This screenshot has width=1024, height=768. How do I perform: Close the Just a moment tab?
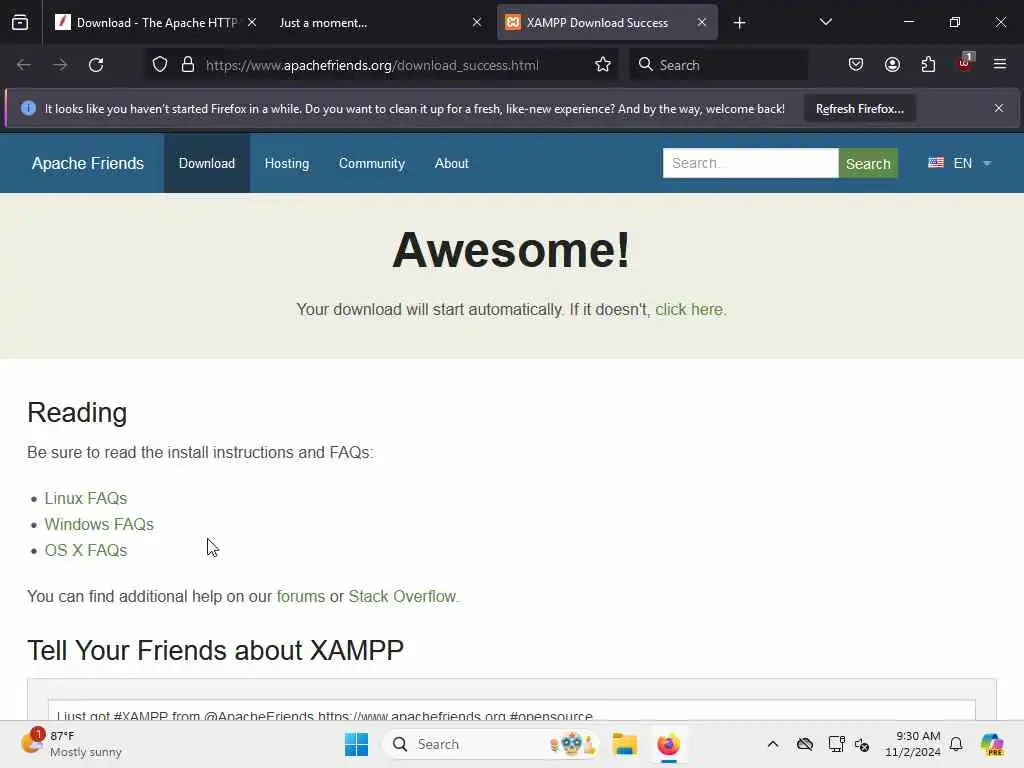[x=477, y=23]
